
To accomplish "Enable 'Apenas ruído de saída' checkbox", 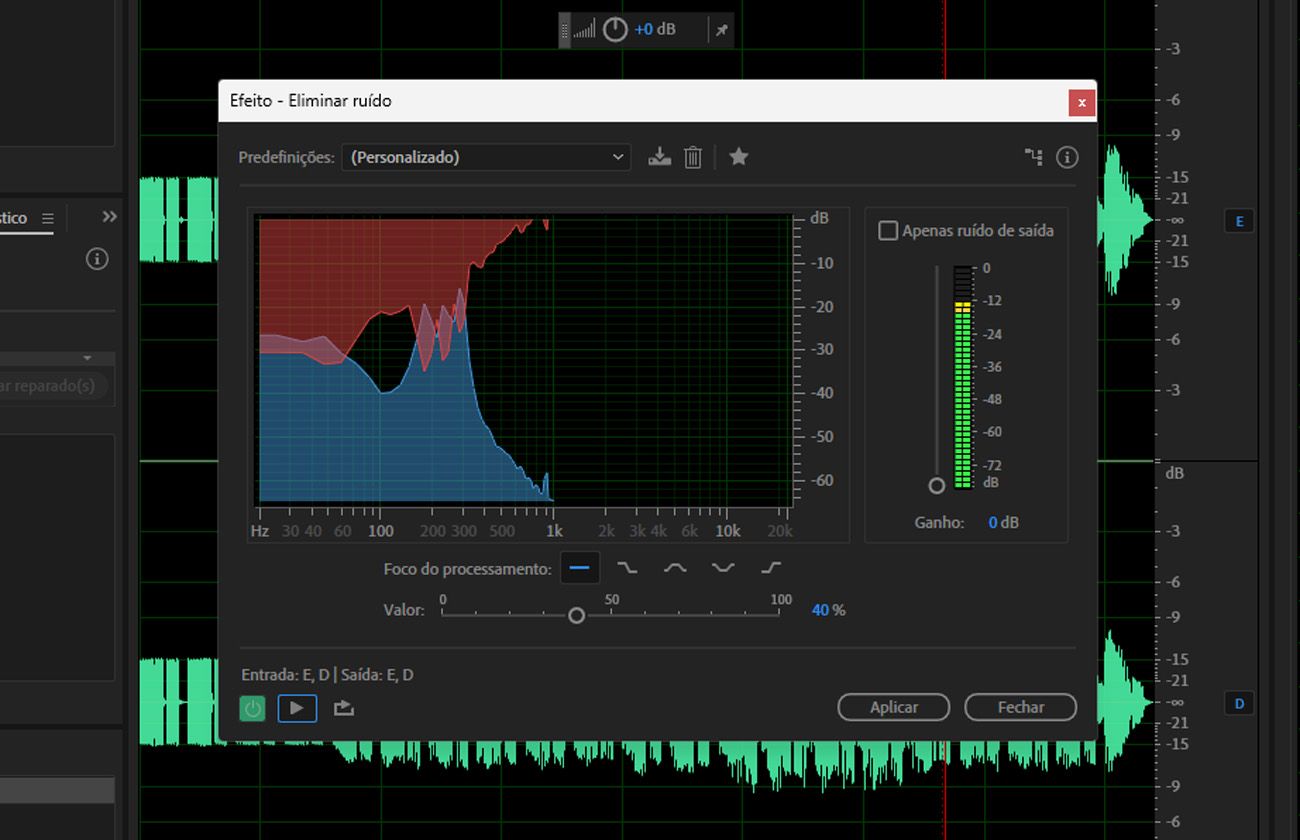I will pos(888,231).
